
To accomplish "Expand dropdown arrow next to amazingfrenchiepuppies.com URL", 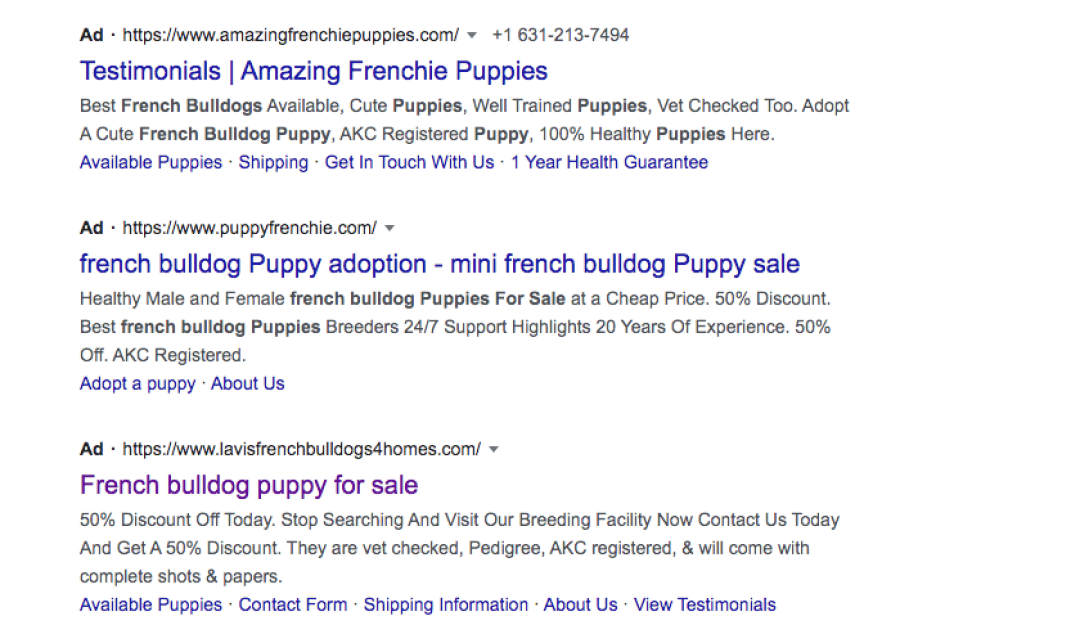I will (472, 36).
